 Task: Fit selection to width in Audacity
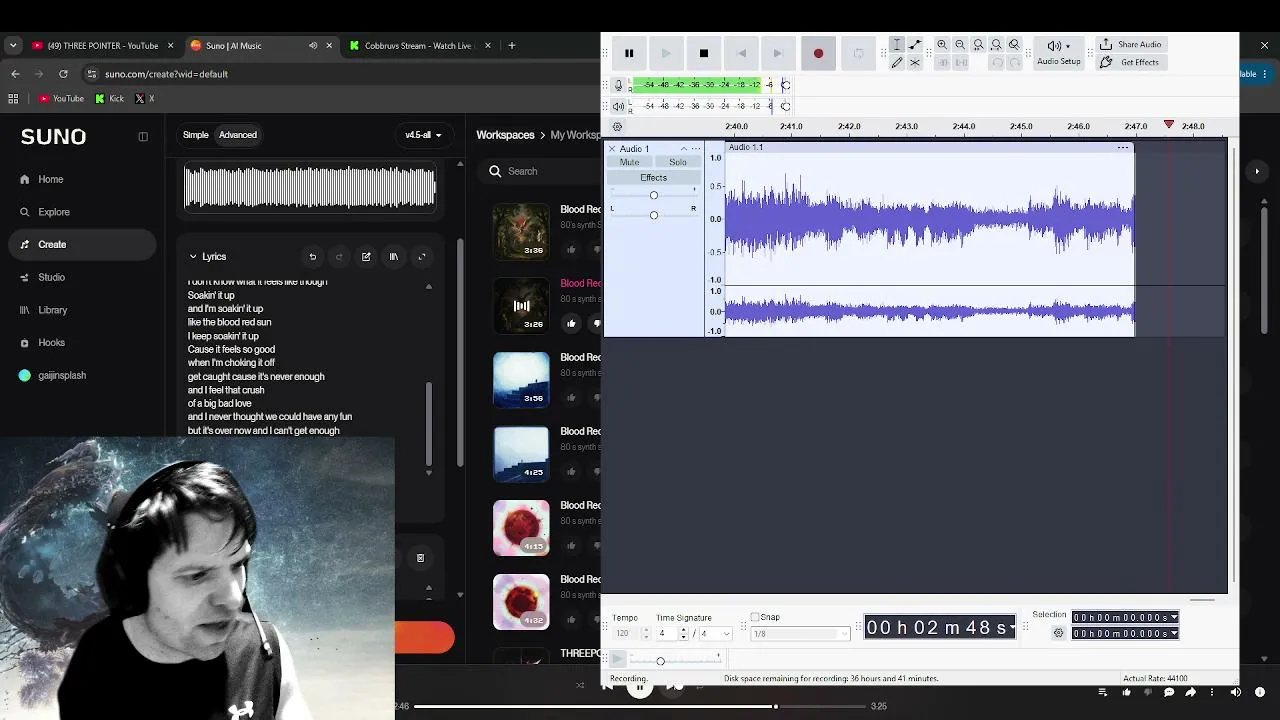pyautogui.click(x=978, y=45)
